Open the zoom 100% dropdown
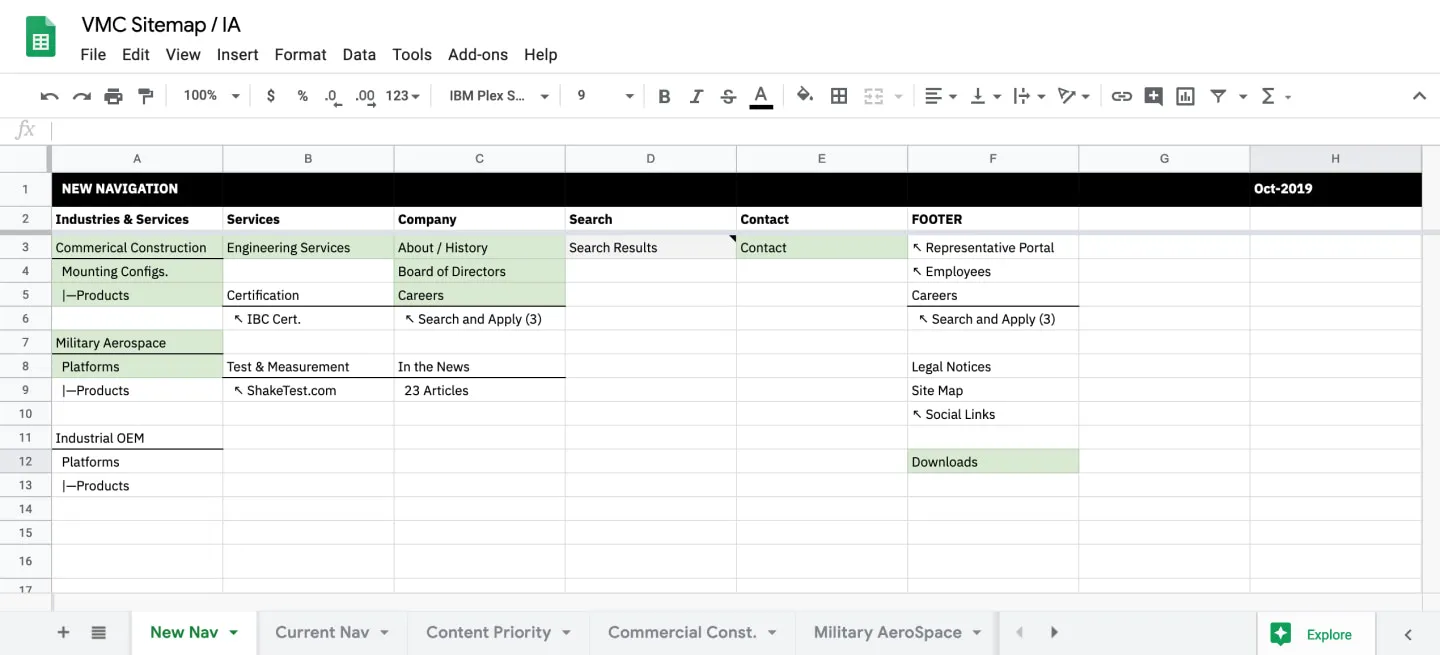The image size is (1440, 655). point(211,96)
